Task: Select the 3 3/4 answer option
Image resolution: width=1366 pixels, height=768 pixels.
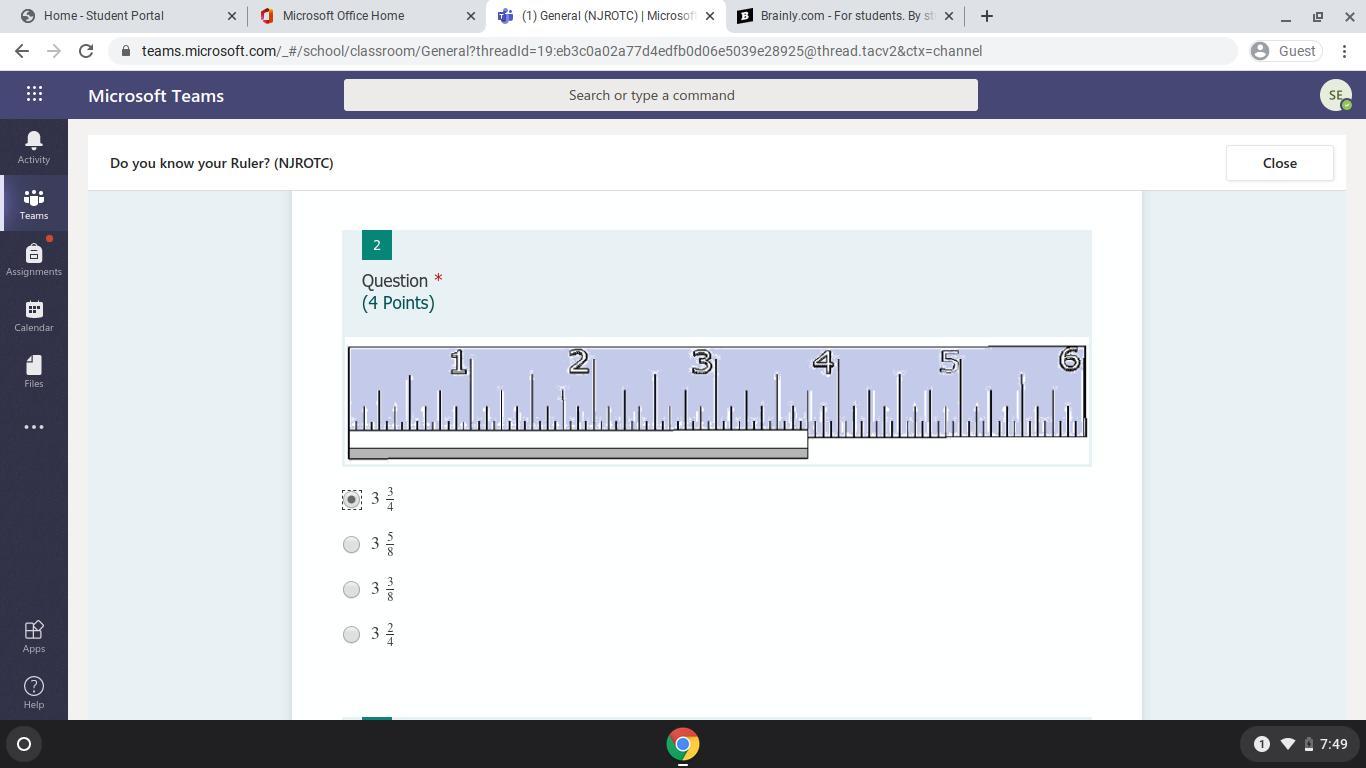Action: pyautogui.click(x=351, y=499)
